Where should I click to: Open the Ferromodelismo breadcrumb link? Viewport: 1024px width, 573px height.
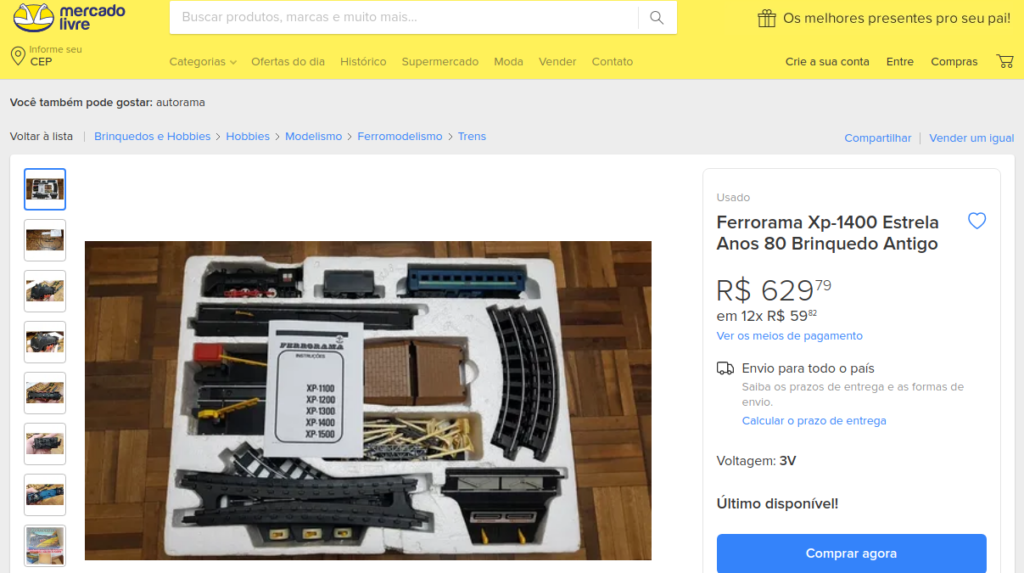click(400, 137)
